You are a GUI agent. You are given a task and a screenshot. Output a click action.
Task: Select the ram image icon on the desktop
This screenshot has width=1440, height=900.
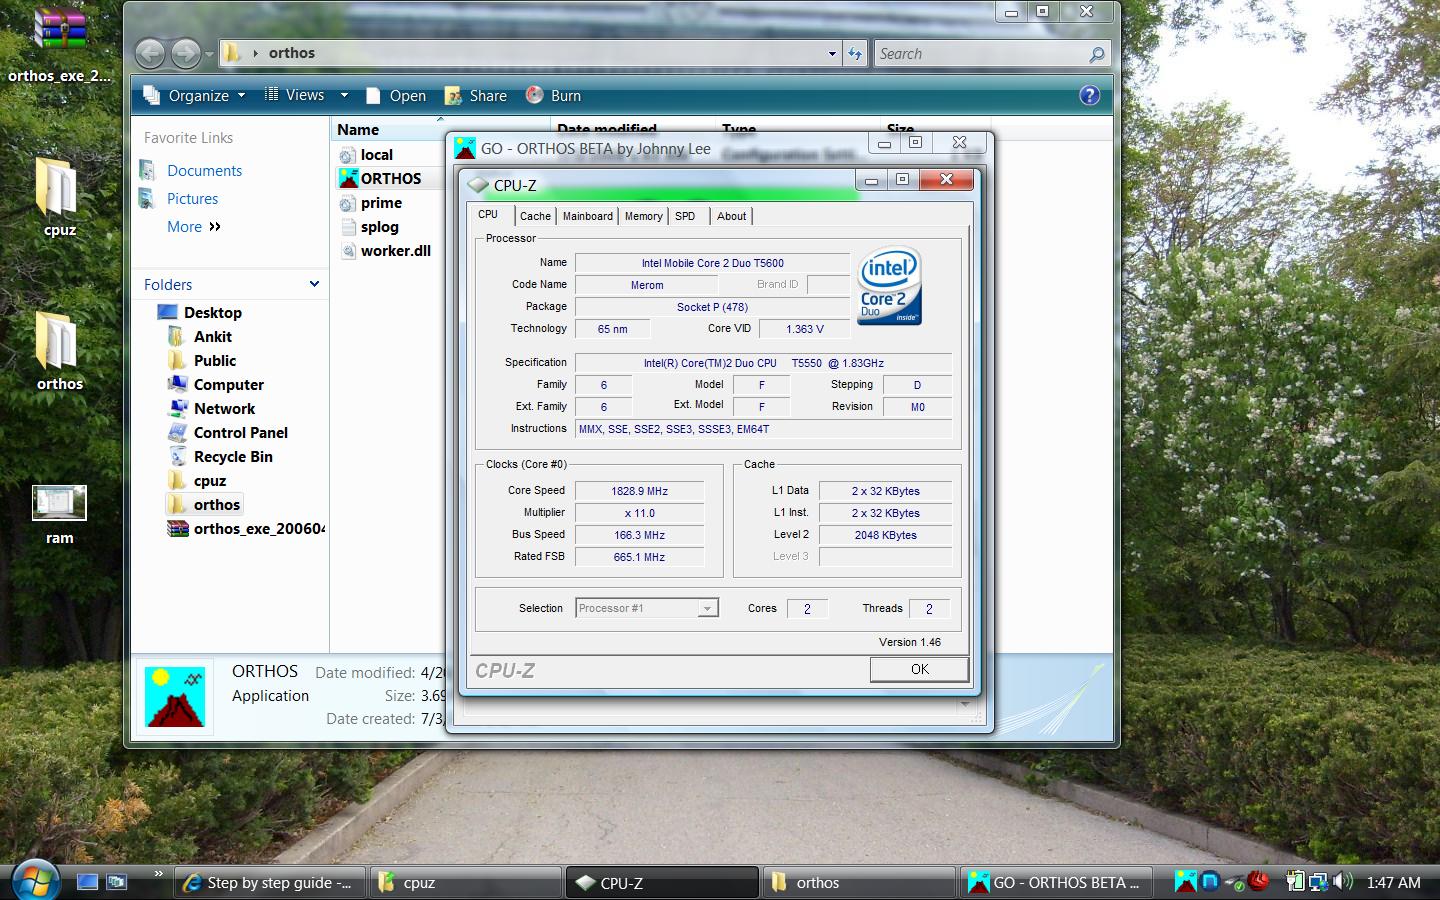tap(59, 515)
